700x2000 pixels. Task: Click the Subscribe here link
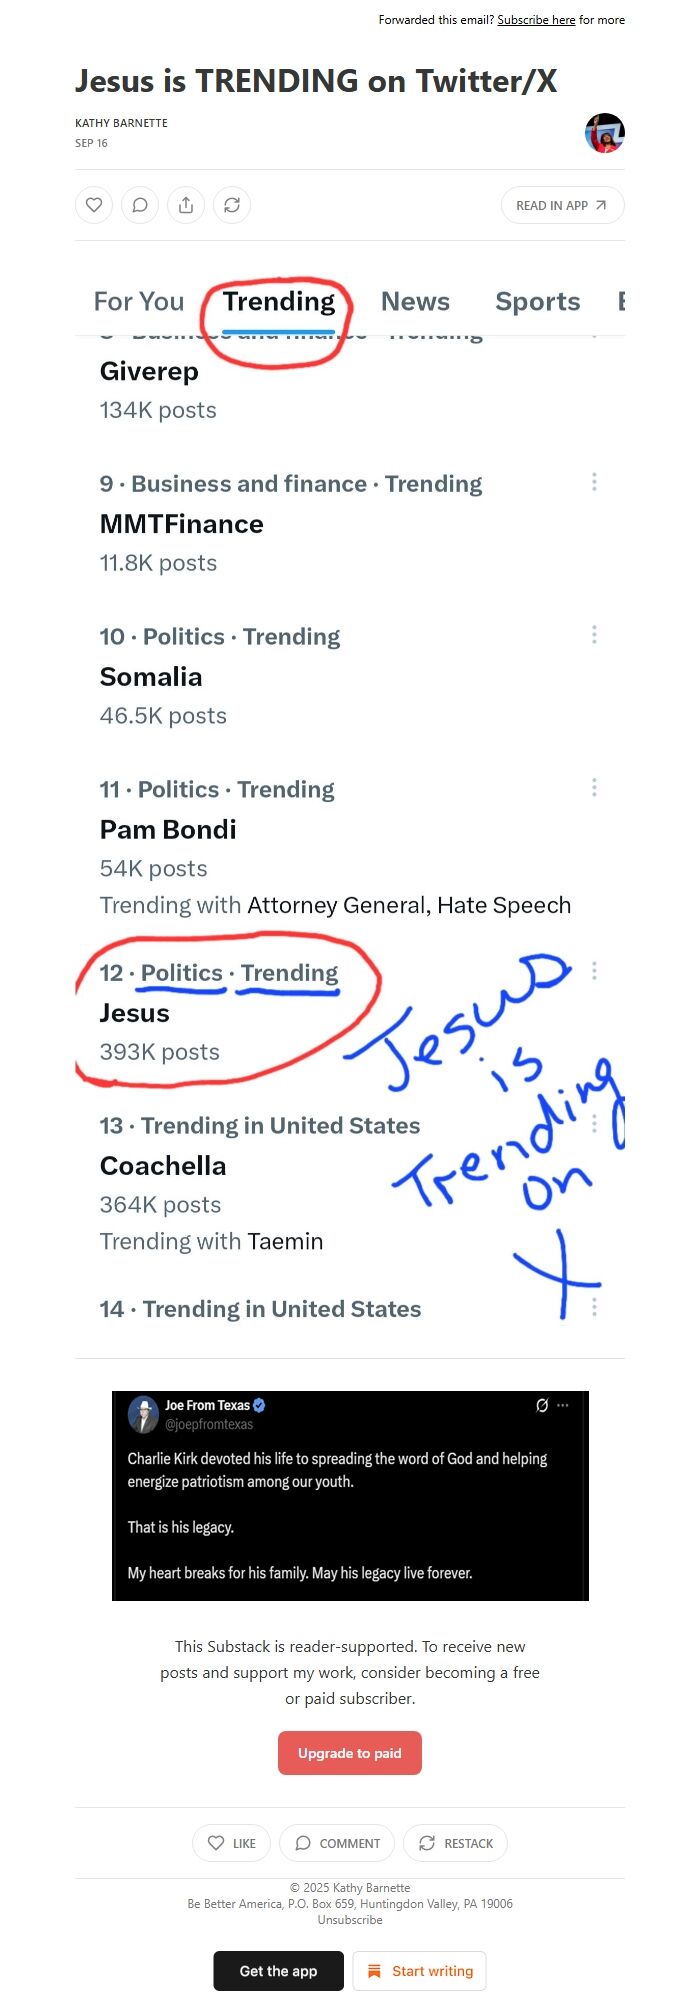click(536, 20)
